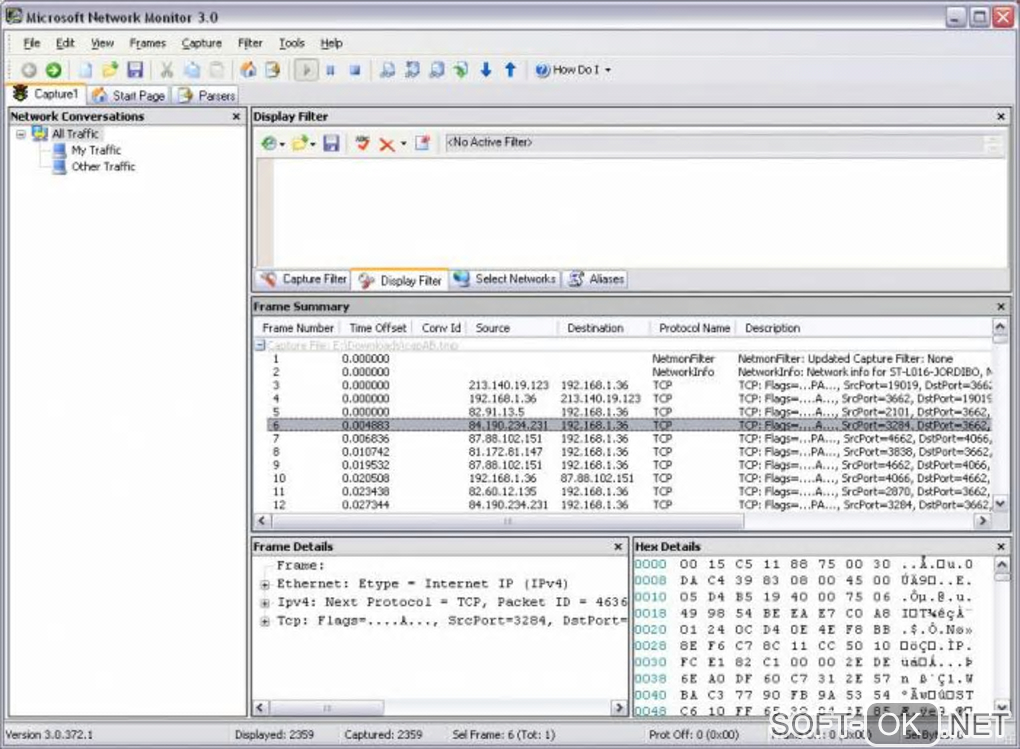The image size is (1020, 749).
Task: Click the Back navigation arrow icon
Action: click(29, 70)
